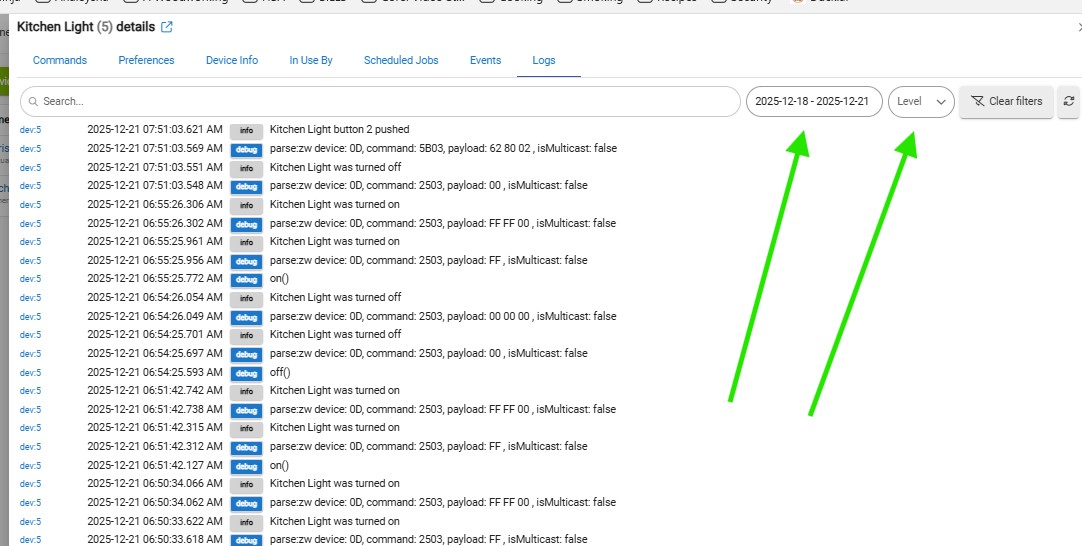Select 'Kitchen Light was turned off' at 07:51:03.551

click(x=335, y=167)
